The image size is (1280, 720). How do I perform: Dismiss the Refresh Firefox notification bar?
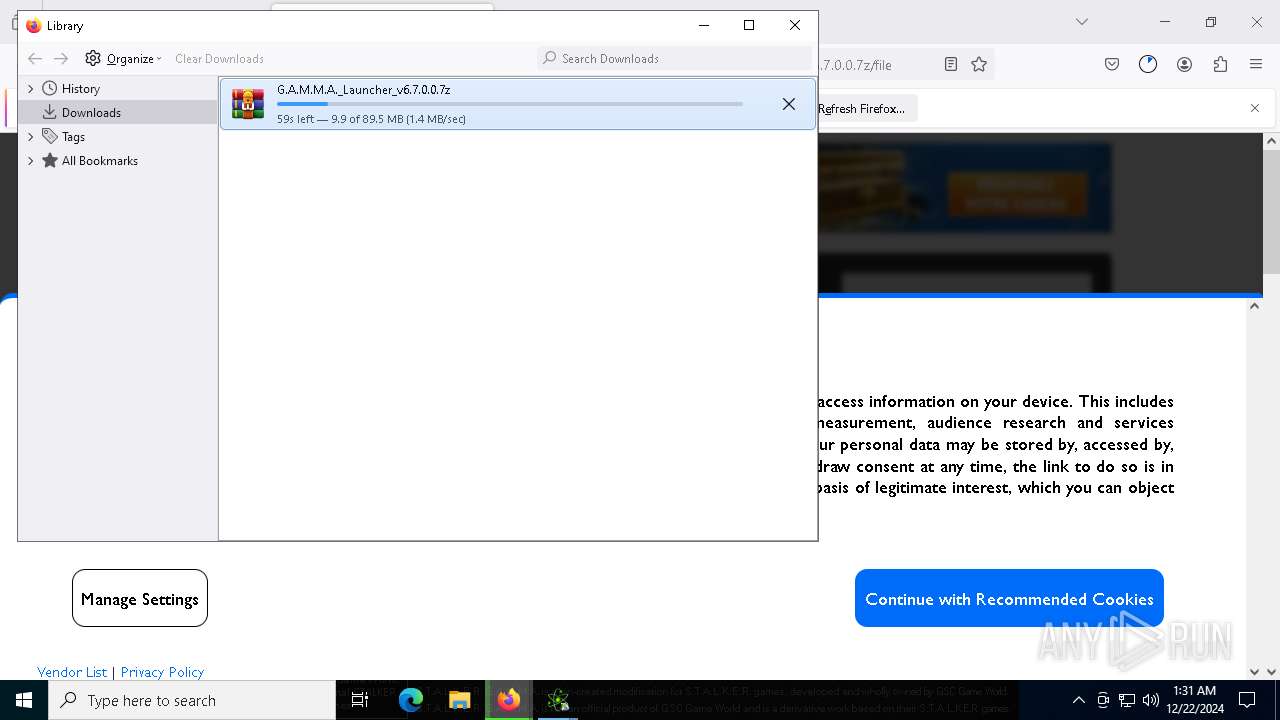(x=1255, y=108)
